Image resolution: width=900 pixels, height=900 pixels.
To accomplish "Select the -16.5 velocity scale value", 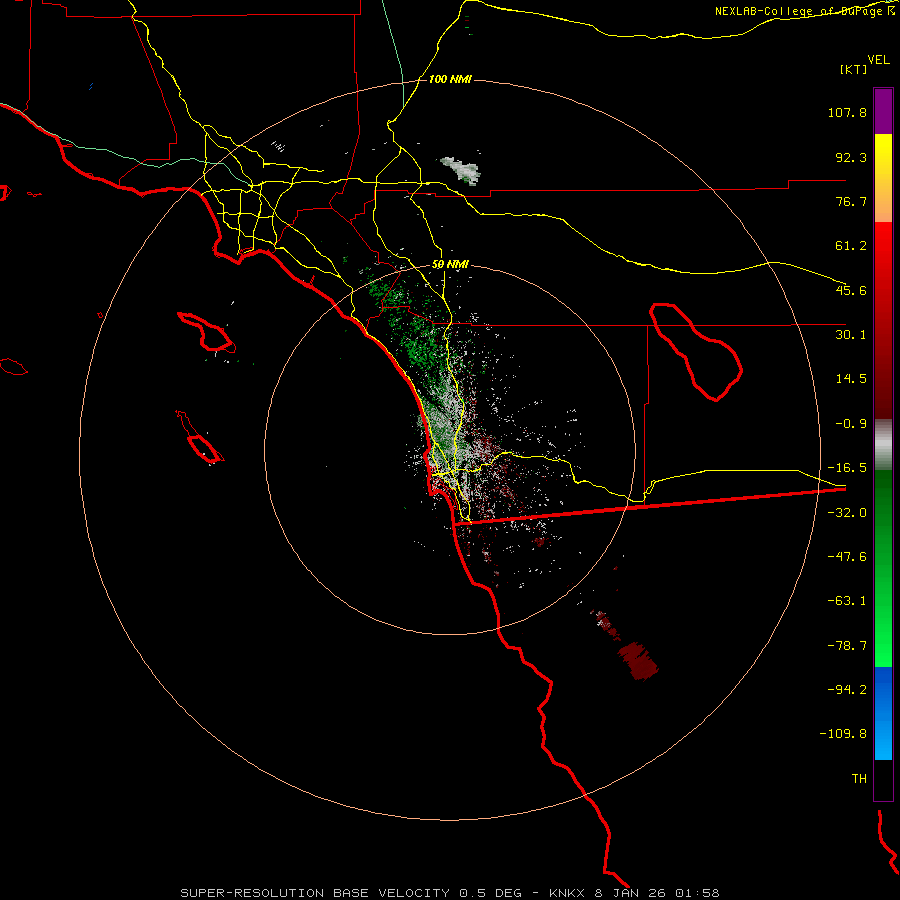I will [847, 468].
